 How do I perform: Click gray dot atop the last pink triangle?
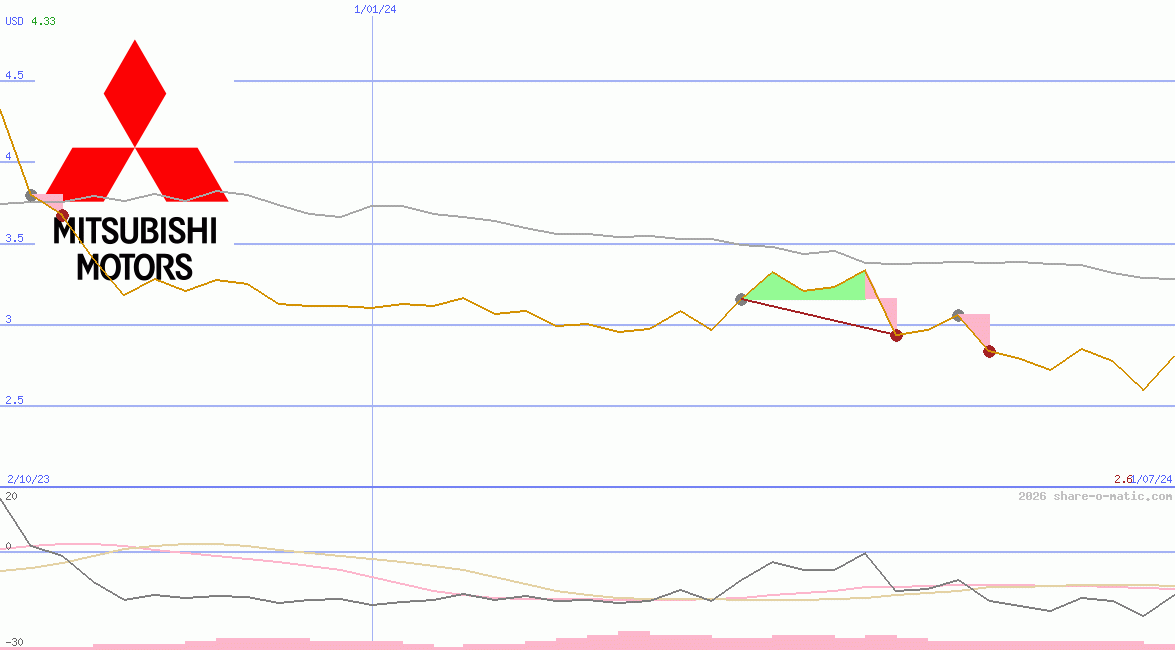958,316
